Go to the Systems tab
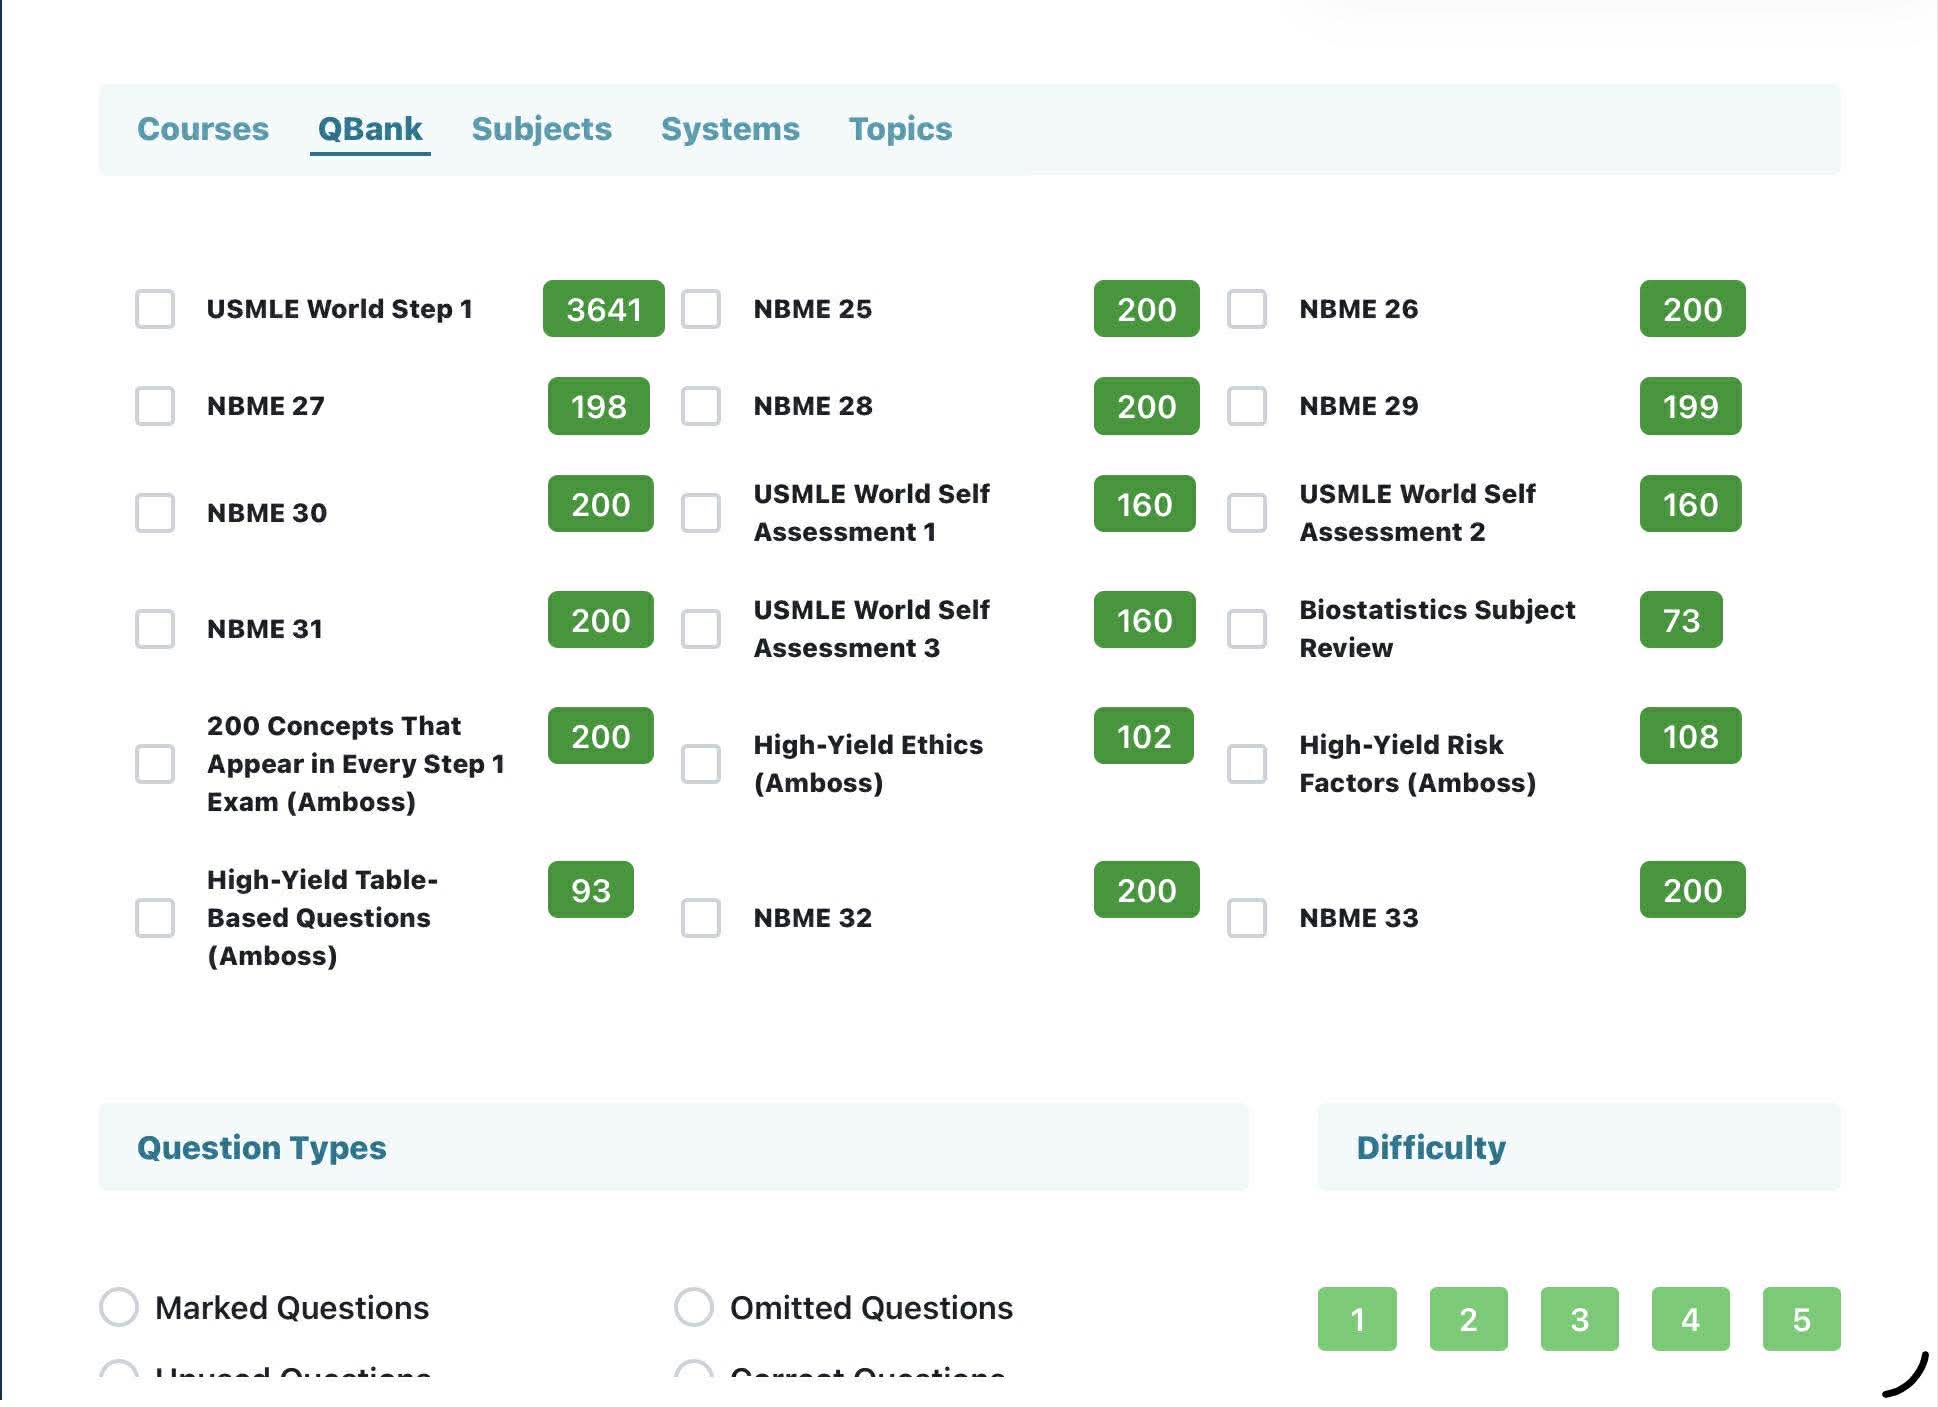The width and height of the screenshot is (1938, 1407). point(730,129)
